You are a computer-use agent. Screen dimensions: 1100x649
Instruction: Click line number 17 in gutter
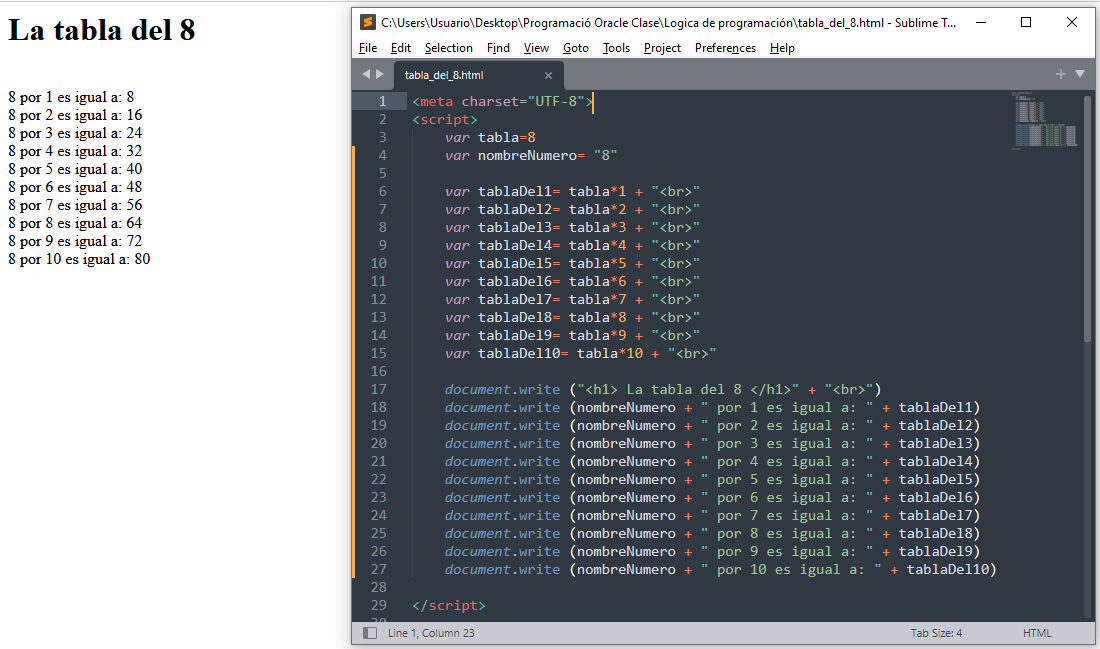click(379, 389)
